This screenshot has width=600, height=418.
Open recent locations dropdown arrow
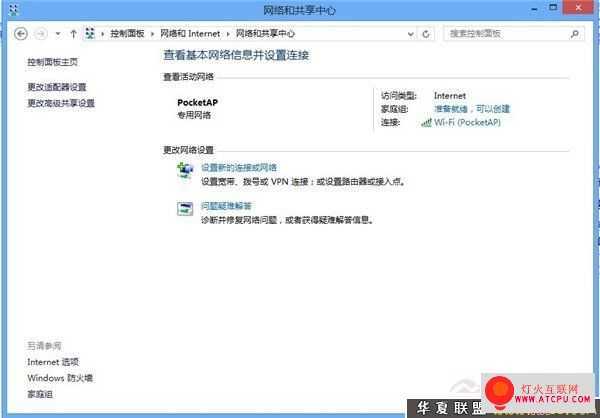pyautogui.click(x=58, y=34)
